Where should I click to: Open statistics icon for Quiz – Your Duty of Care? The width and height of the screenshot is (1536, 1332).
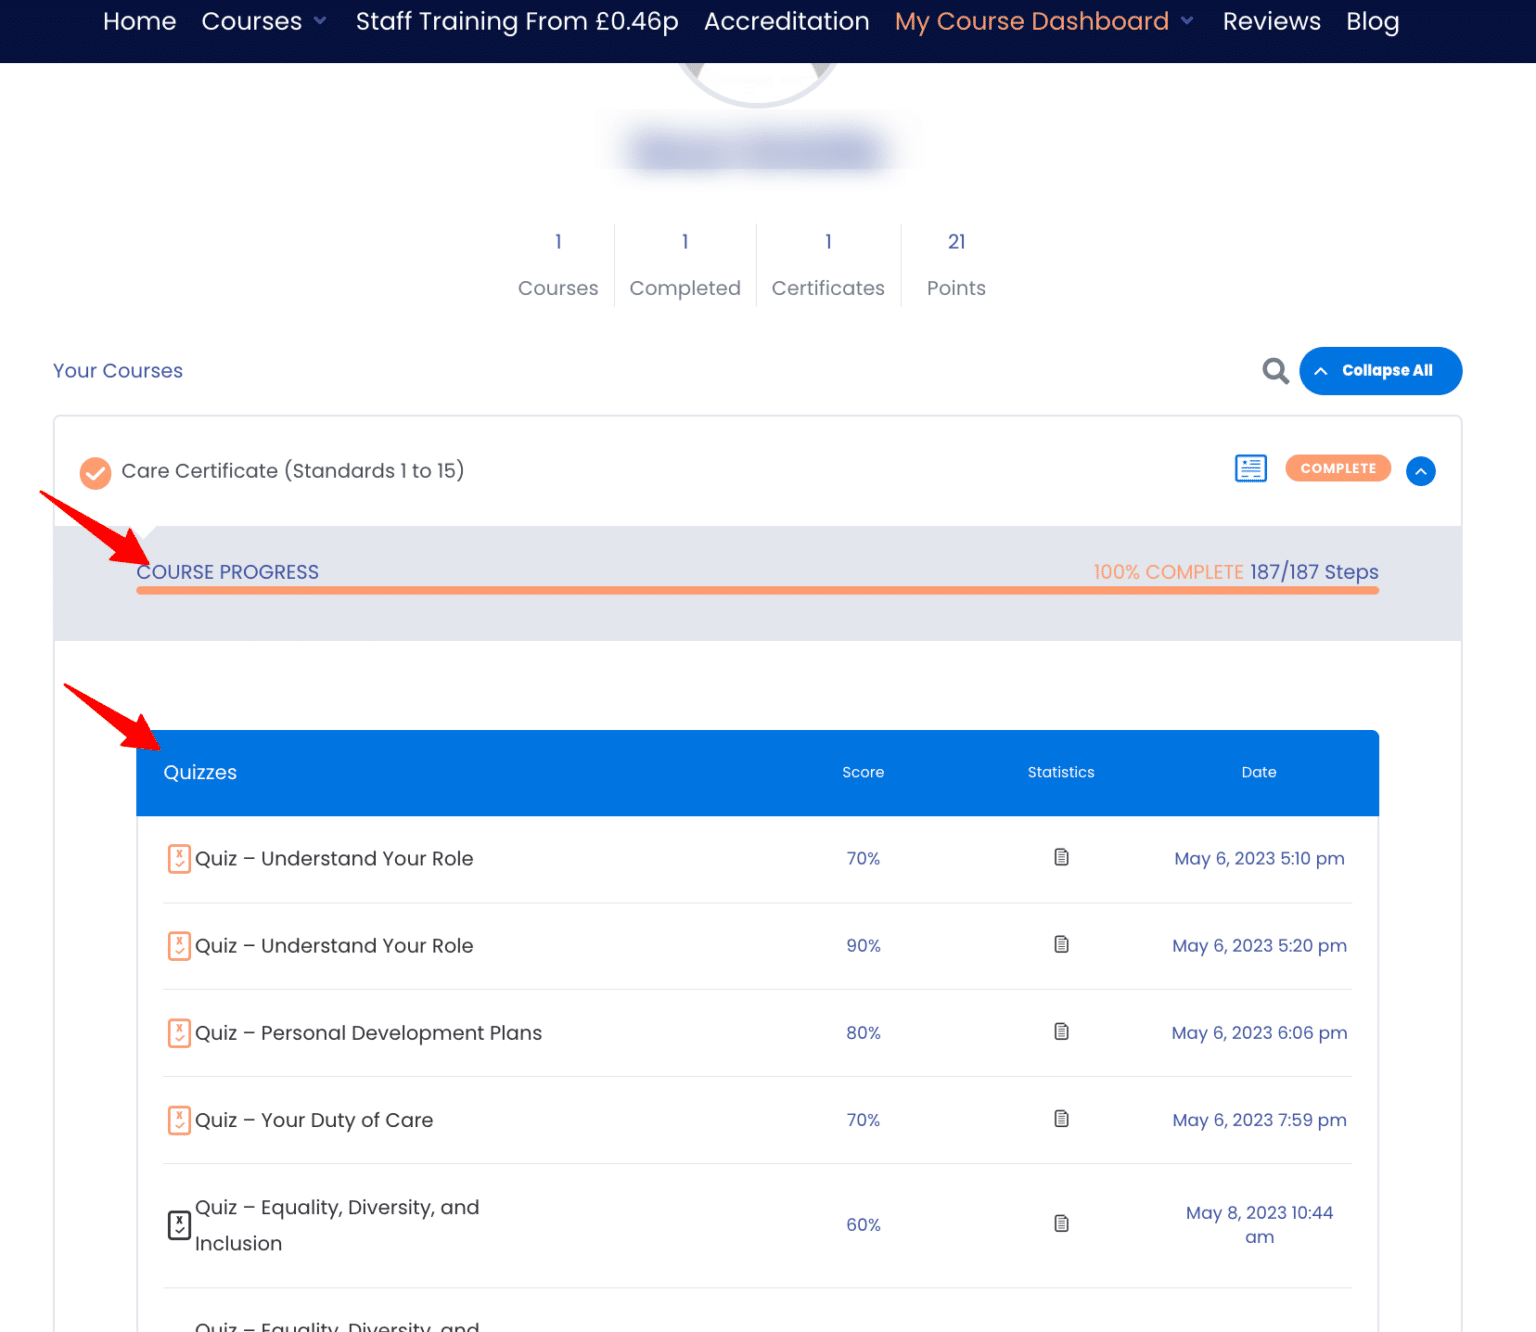(1061, 1119)
